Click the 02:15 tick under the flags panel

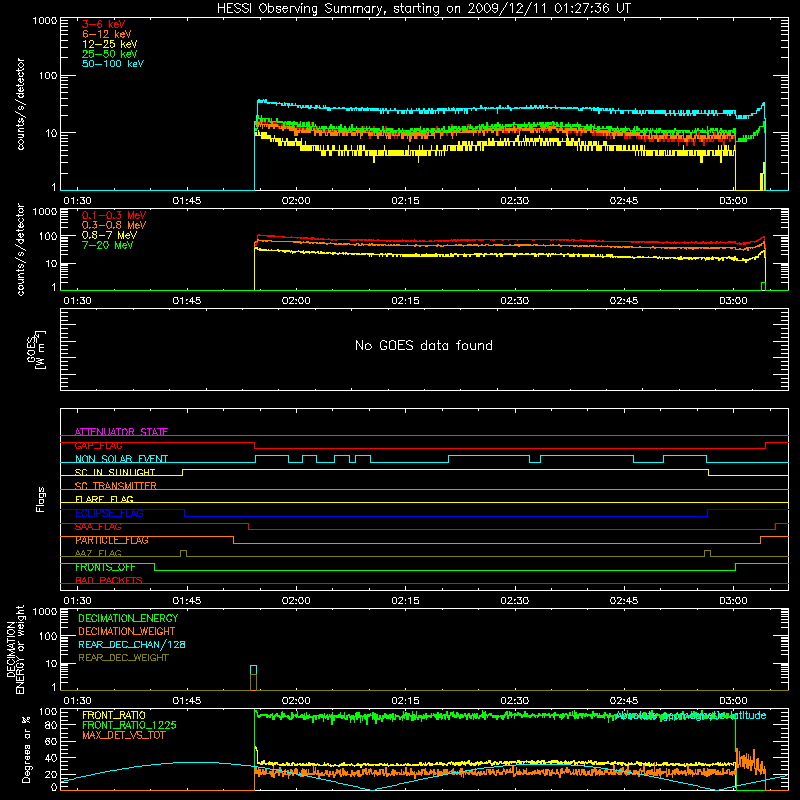pos(405,601)
